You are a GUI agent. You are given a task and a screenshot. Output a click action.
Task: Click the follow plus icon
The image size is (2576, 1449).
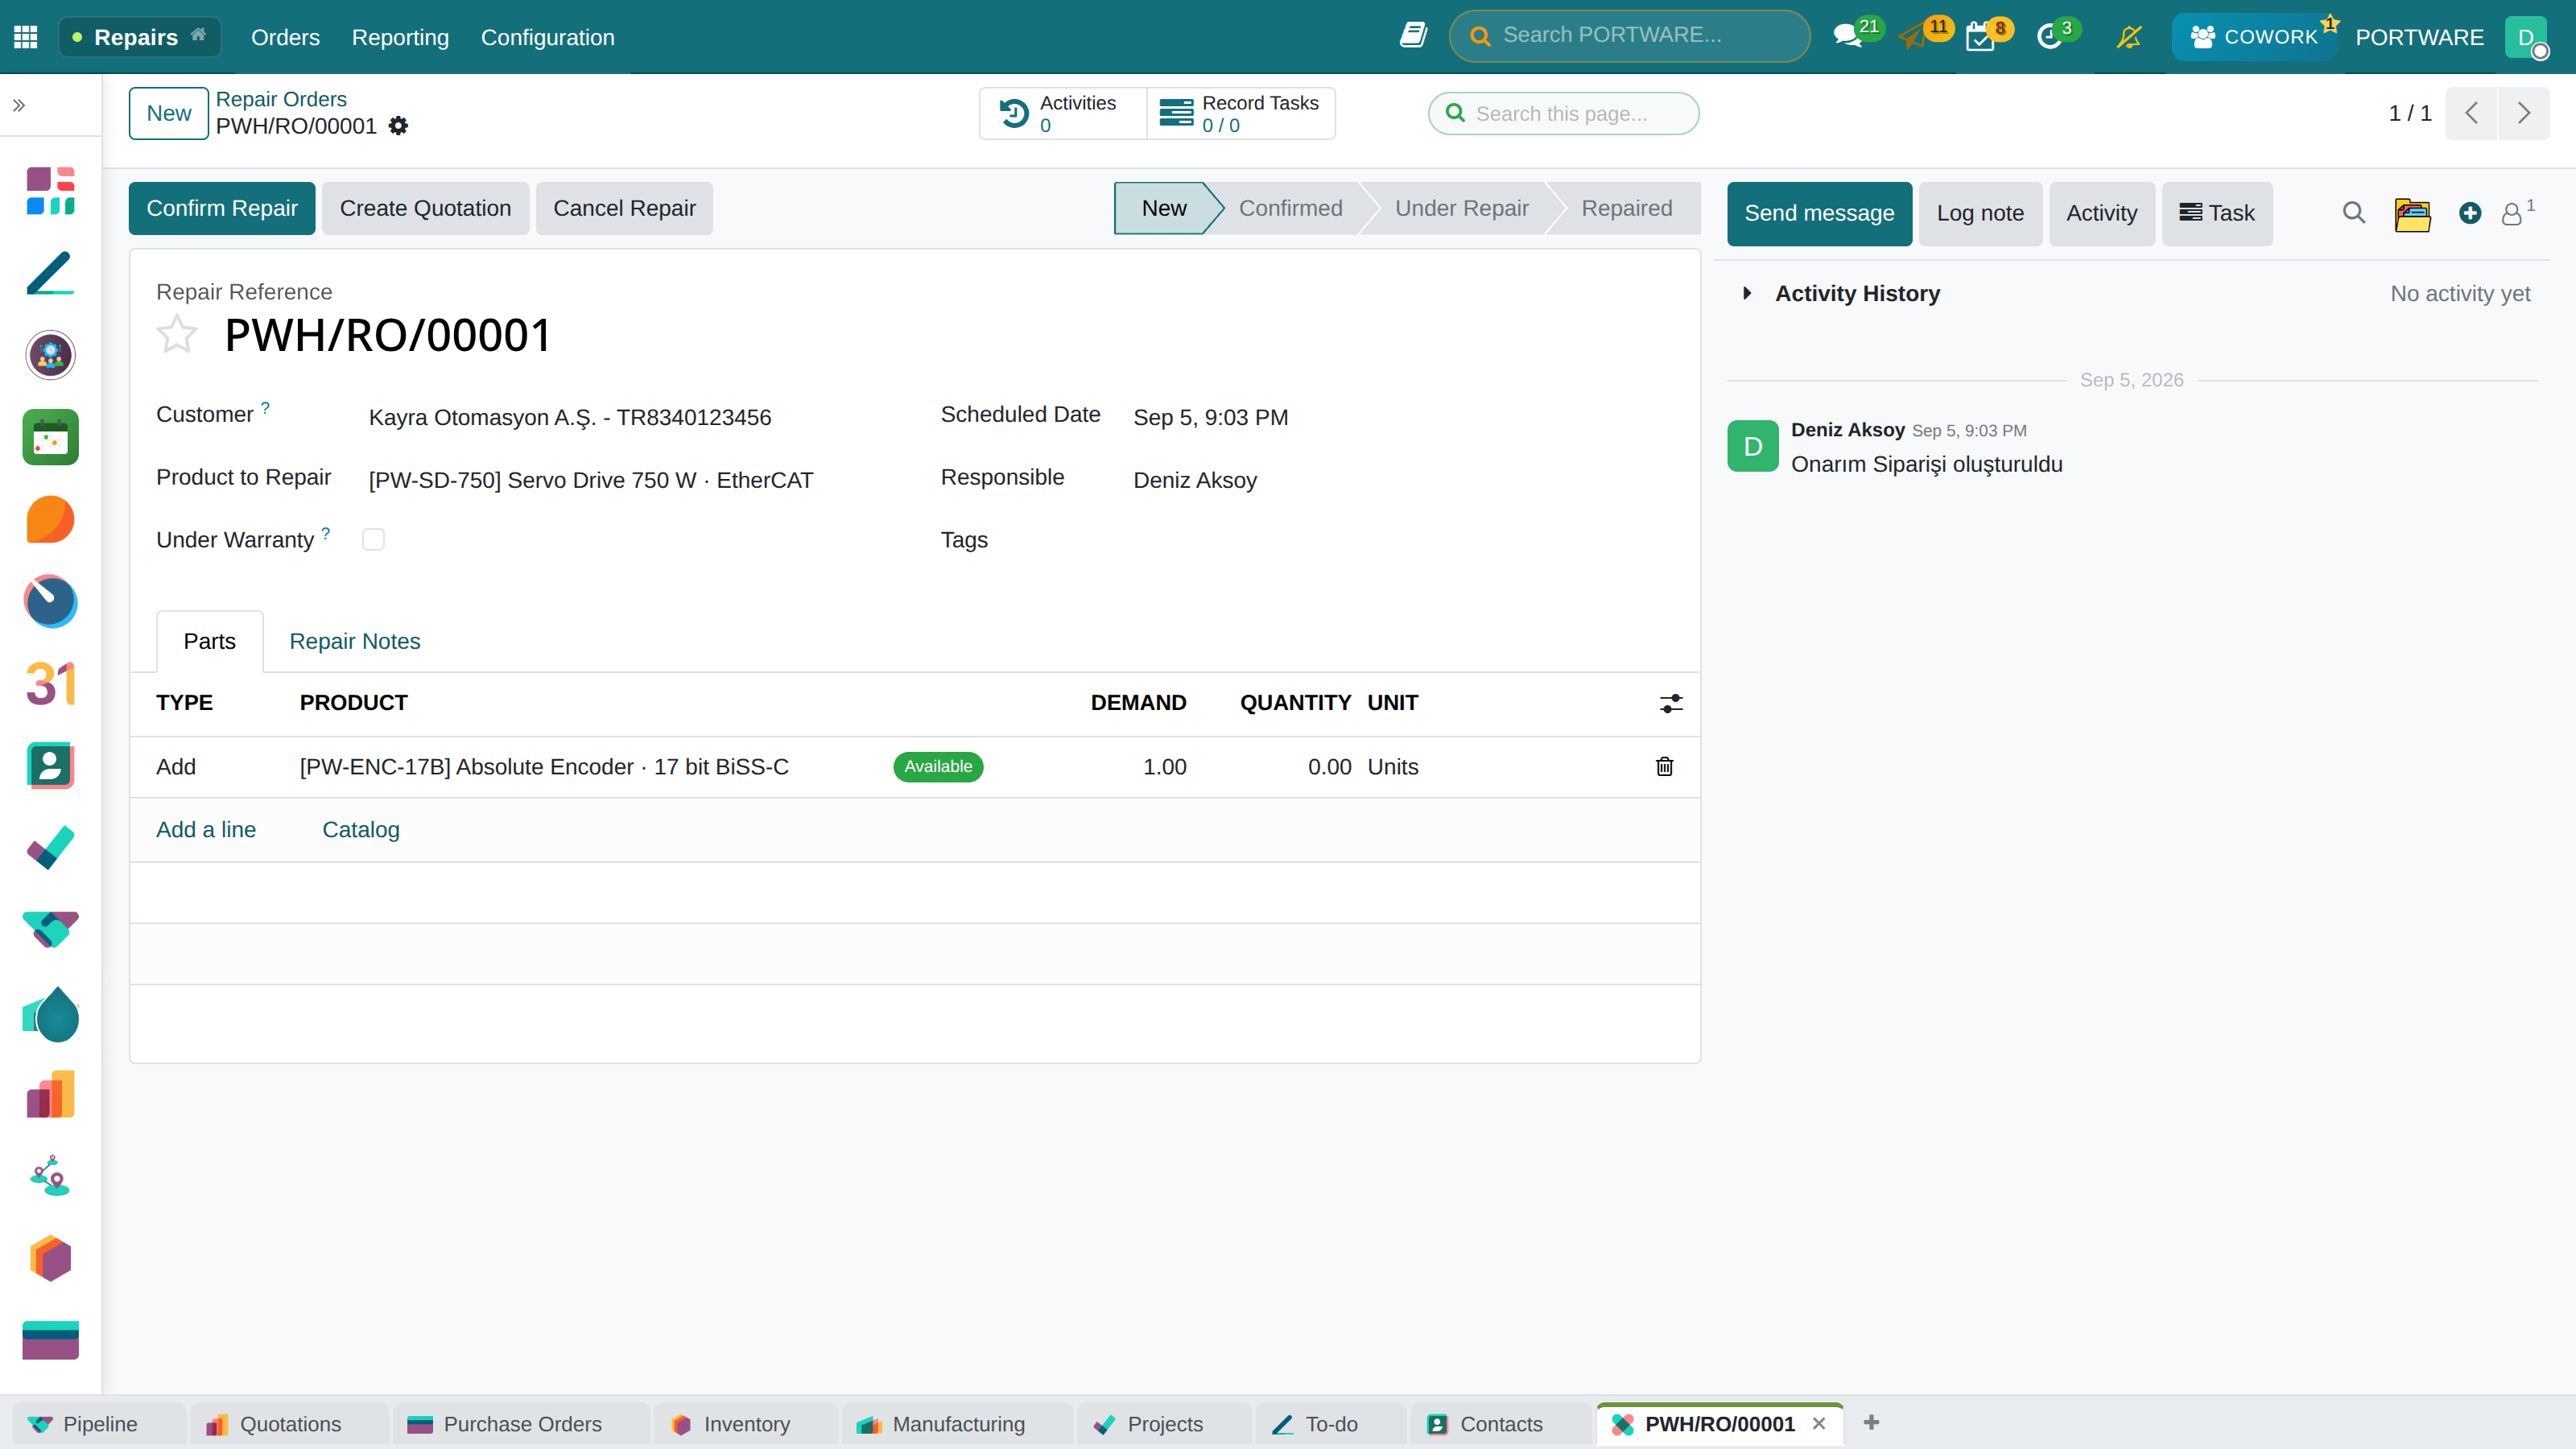2470,213
